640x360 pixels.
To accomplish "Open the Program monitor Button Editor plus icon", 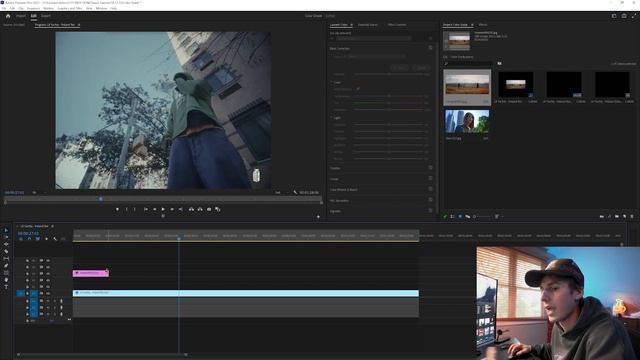I will point(318,217).
